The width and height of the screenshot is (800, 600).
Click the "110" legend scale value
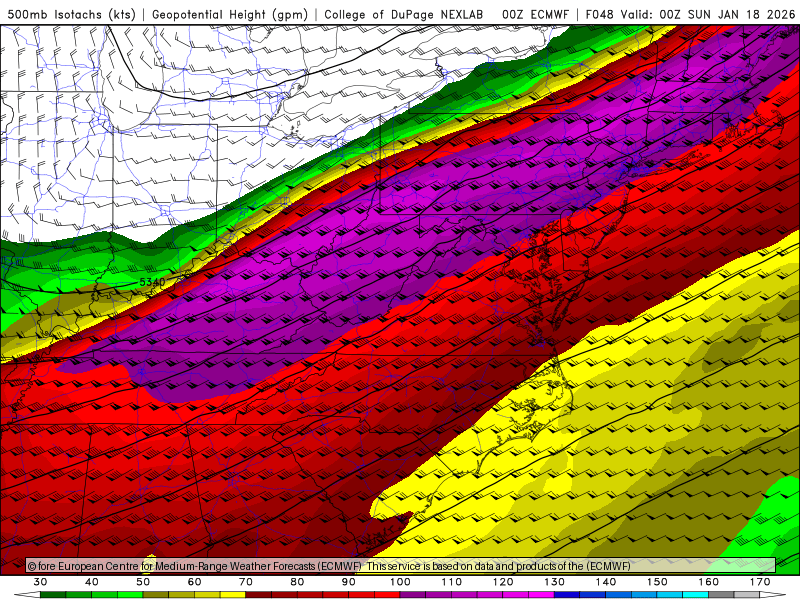tap(452, 582)
